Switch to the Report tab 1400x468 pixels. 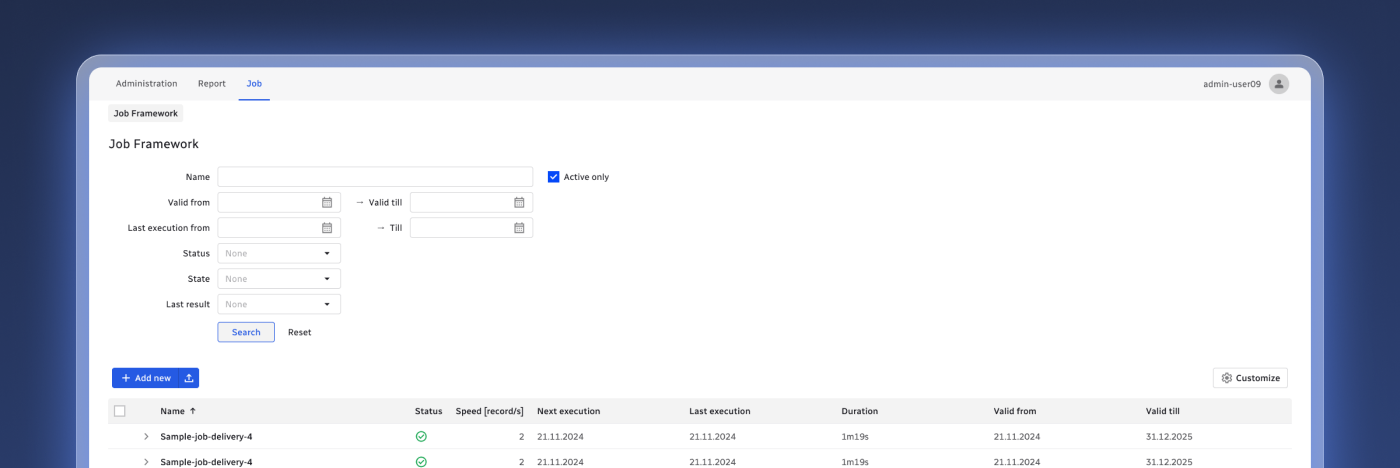point(212,84)
